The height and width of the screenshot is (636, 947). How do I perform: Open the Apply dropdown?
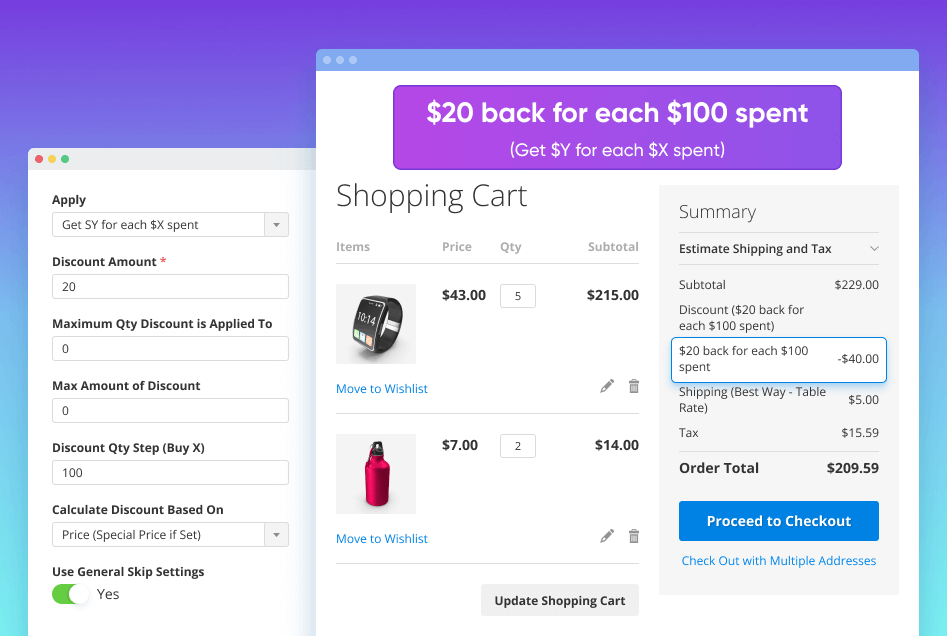click(x=170, y=225)
